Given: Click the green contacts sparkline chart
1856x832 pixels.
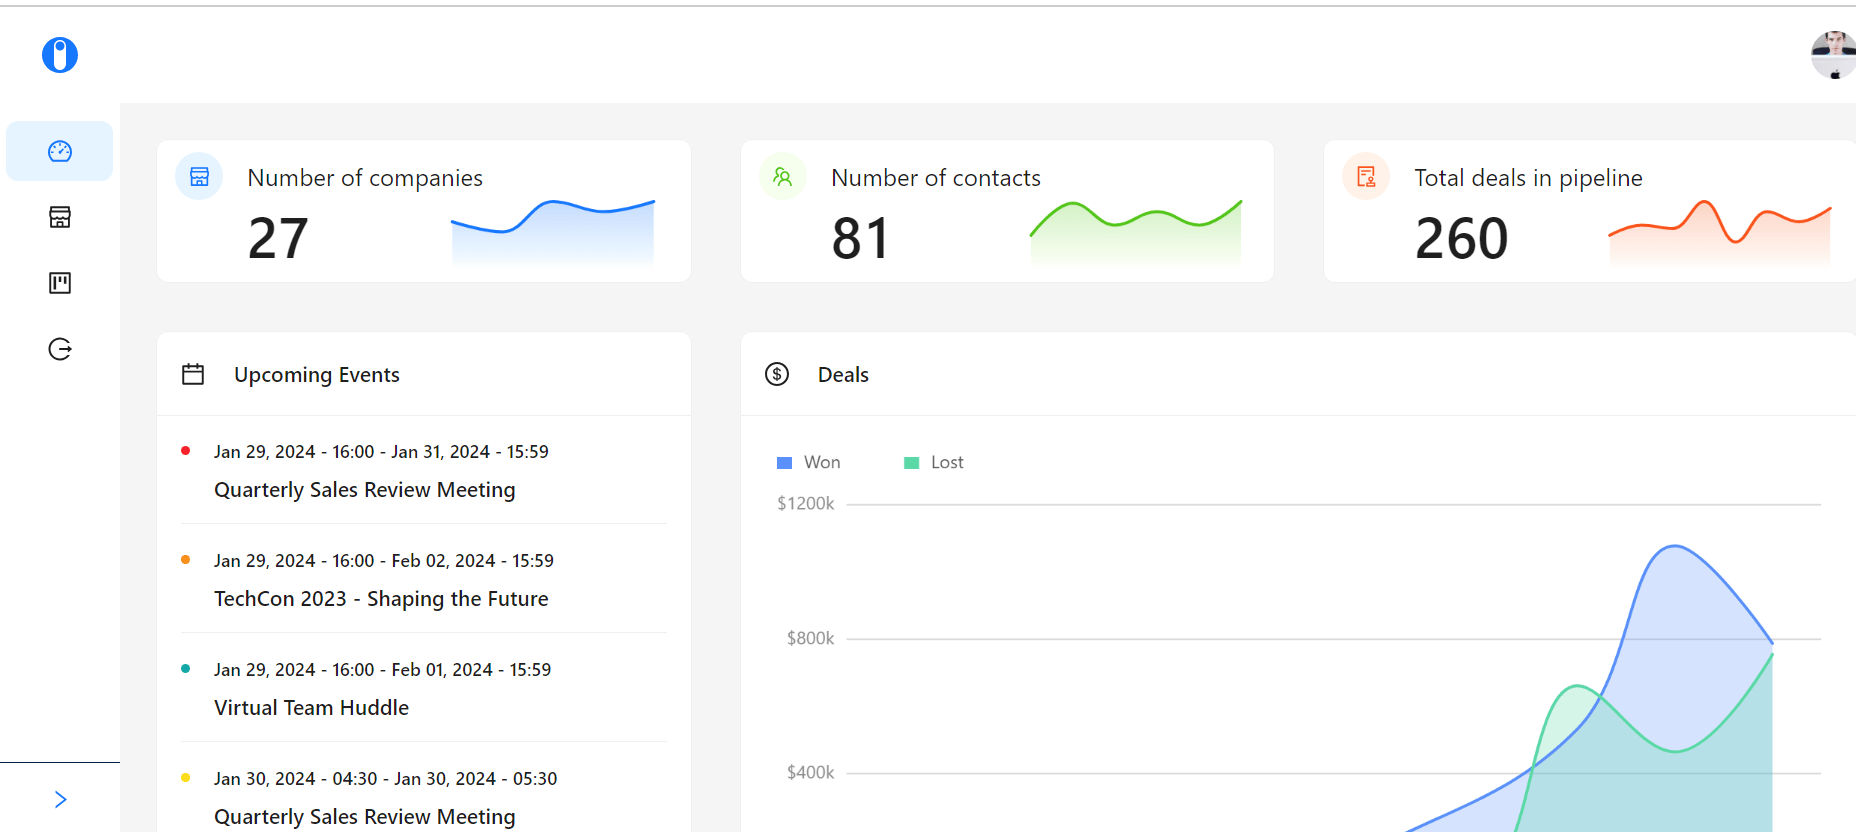Looking at the screenshot, I should 1136,232.
